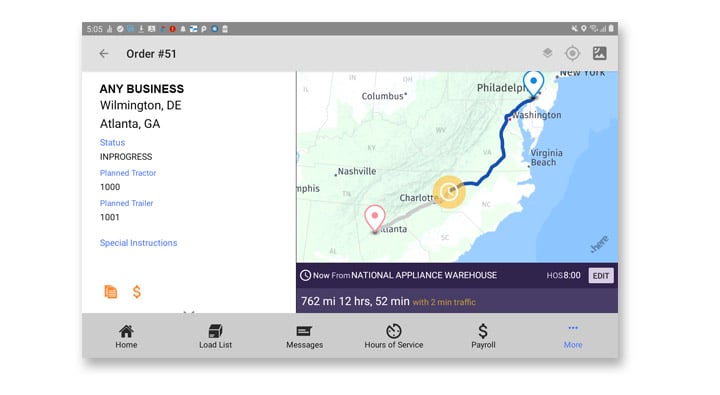Click the tractor value 1000

pyautogui.click(x=110, y=187)
